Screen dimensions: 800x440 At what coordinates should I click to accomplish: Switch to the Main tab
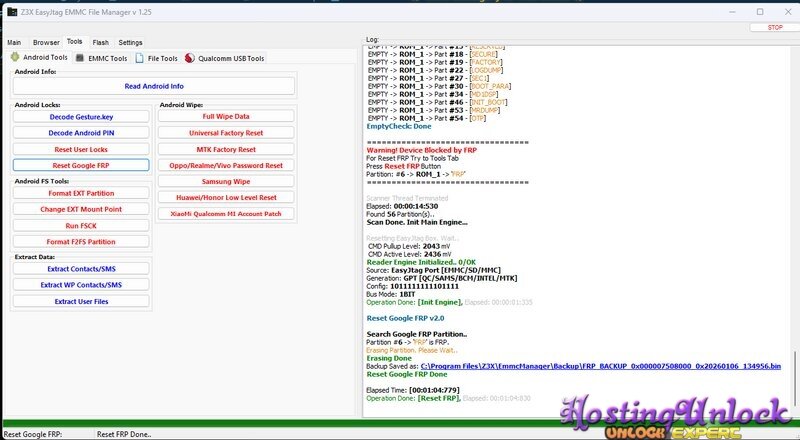point(14,43)
